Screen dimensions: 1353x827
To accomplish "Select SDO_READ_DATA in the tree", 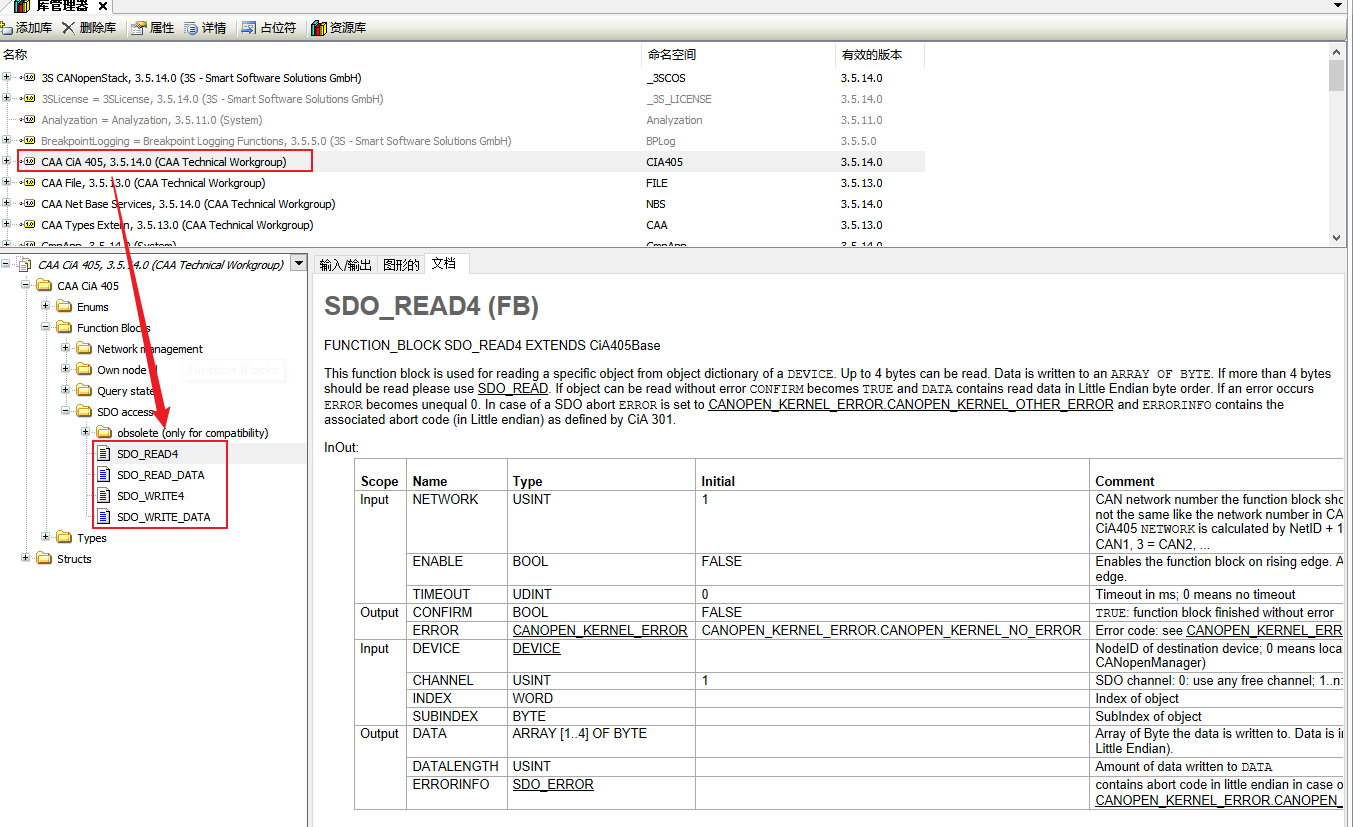I will (160, 475).
